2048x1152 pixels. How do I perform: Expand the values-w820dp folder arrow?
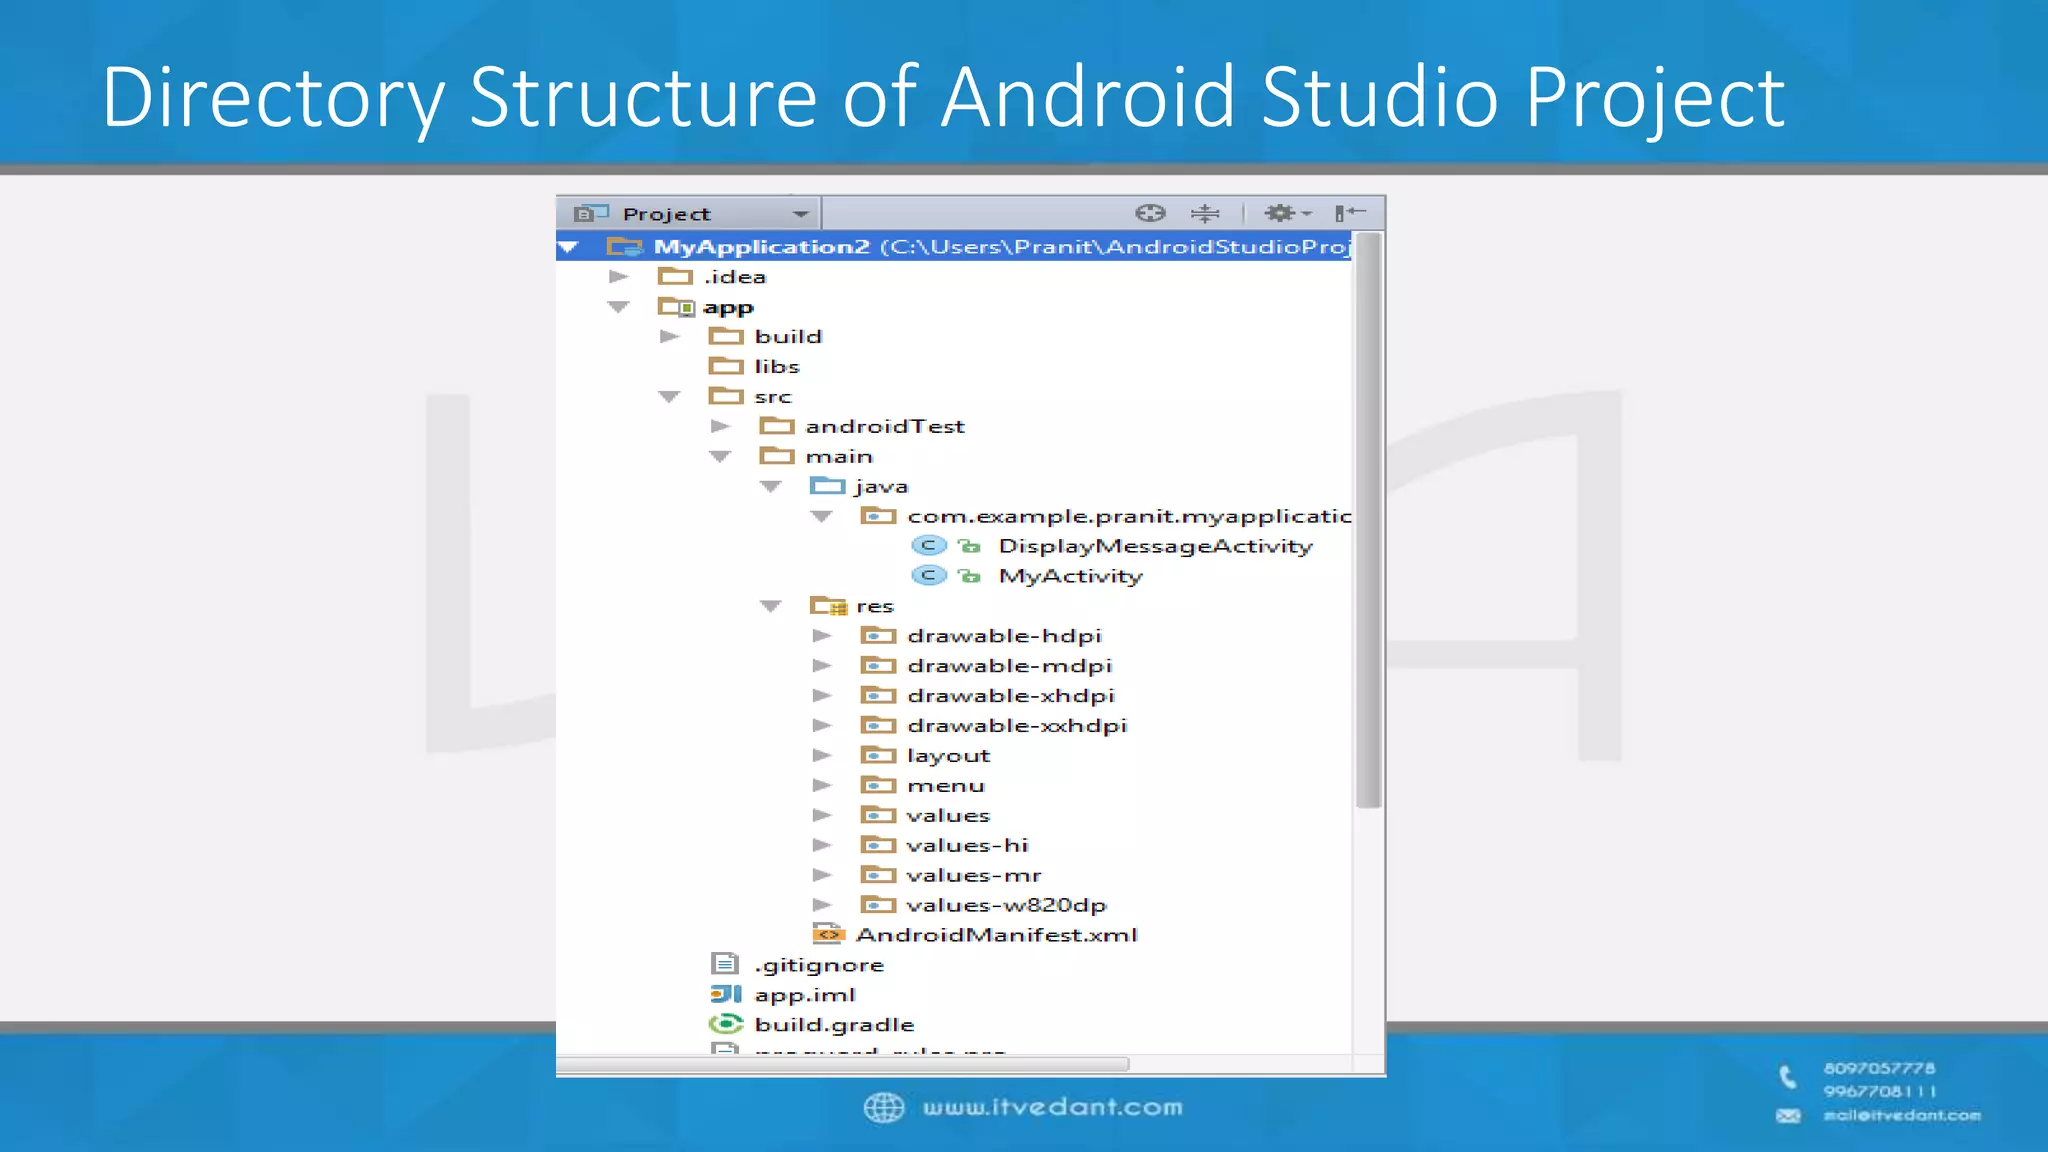tap(822, 906)
